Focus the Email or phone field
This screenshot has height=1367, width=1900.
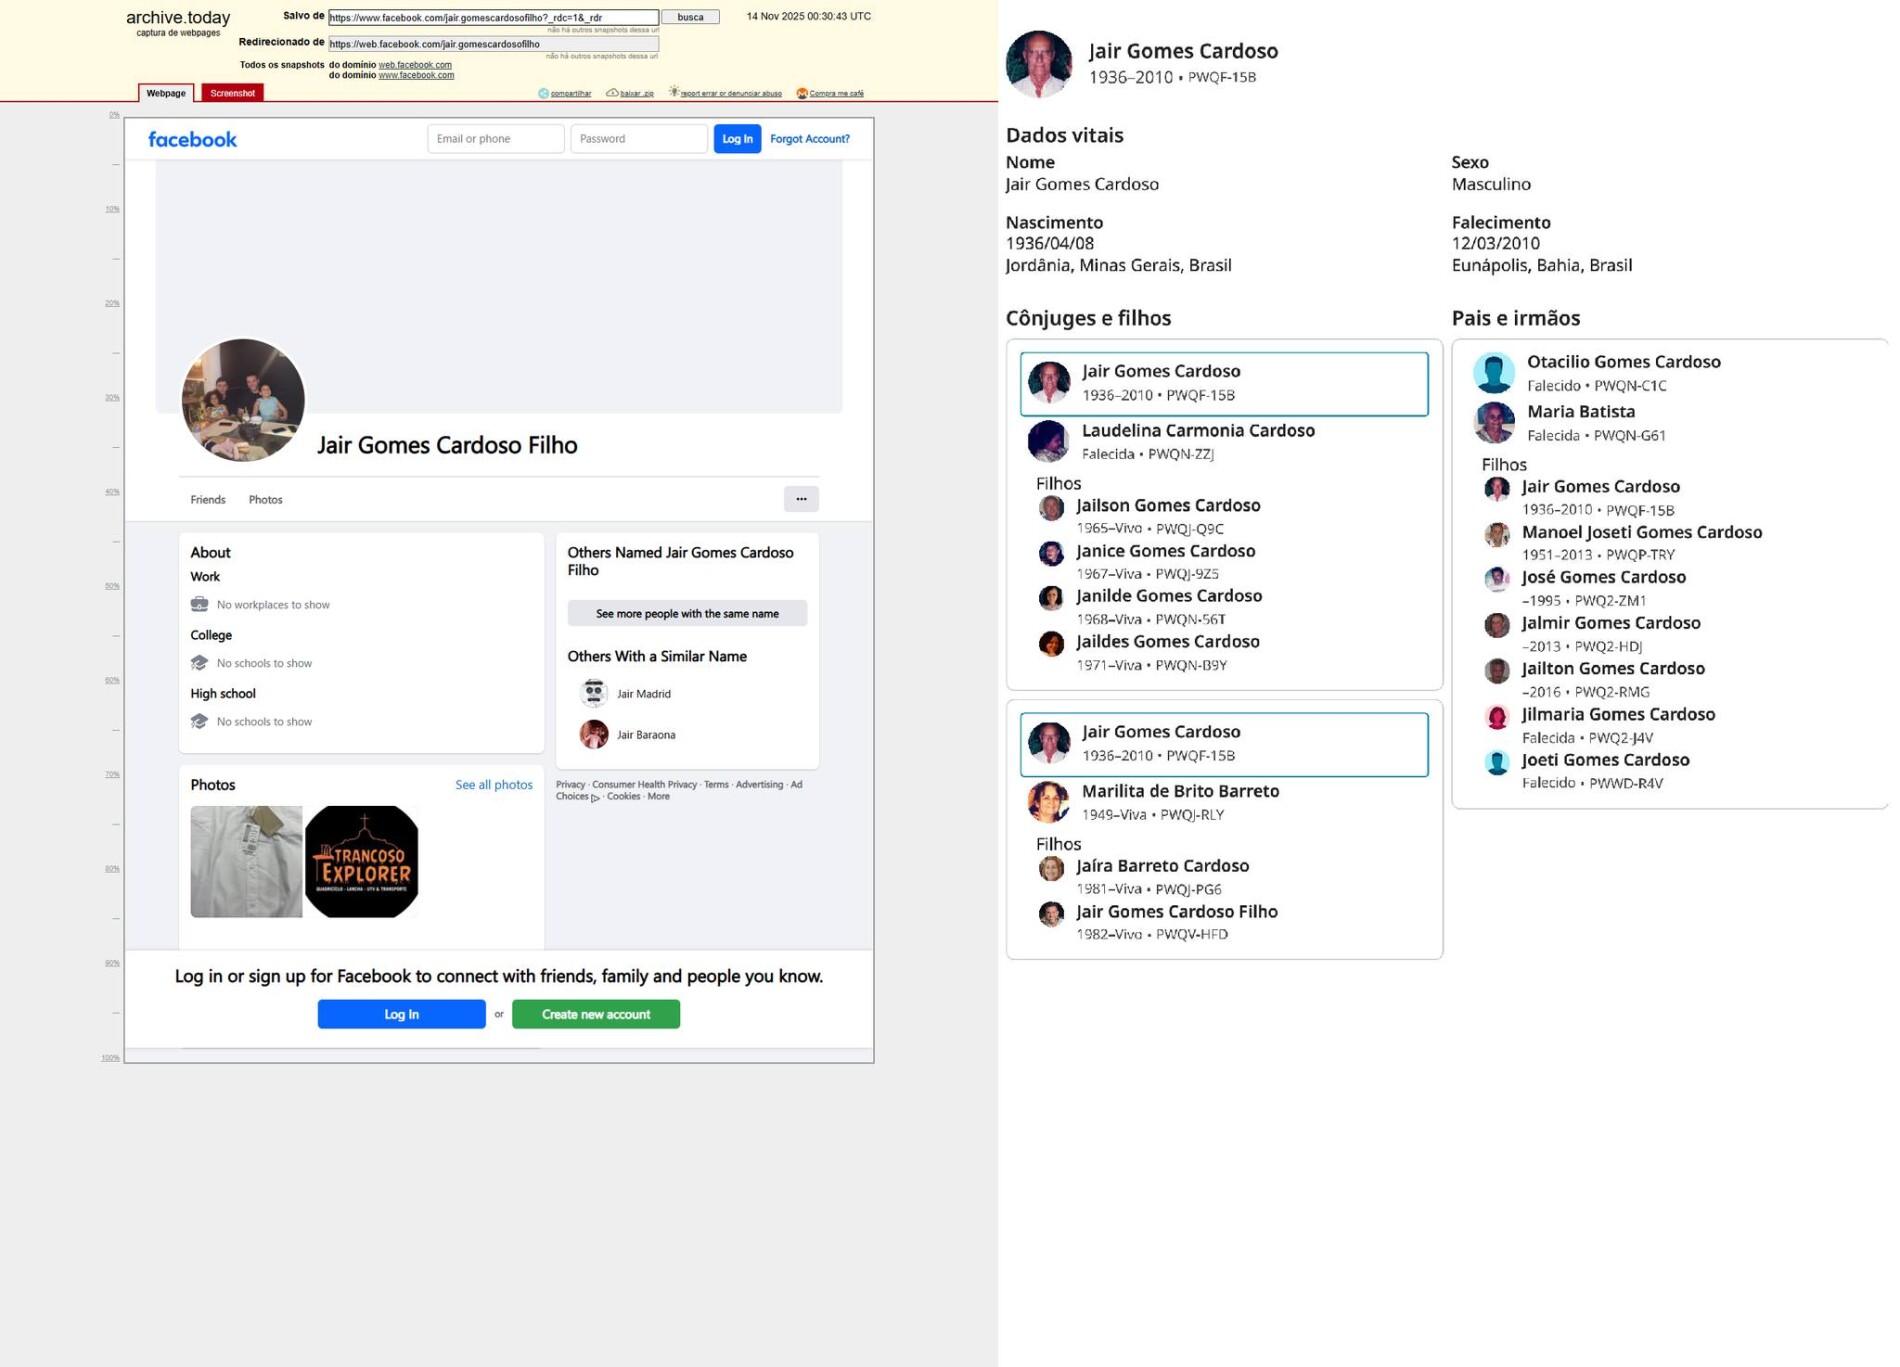[x=496, y=139]
